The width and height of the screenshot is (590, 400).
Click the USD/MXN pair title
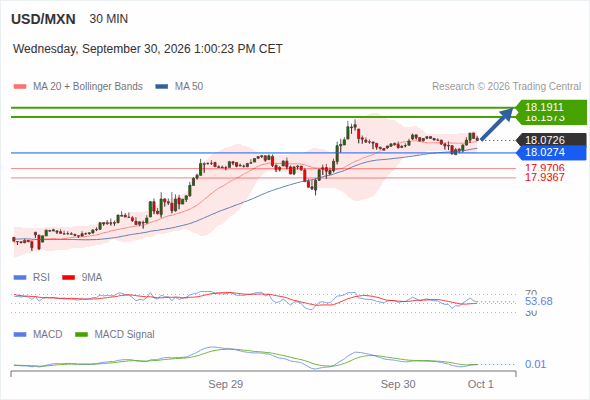click(43, 19)
